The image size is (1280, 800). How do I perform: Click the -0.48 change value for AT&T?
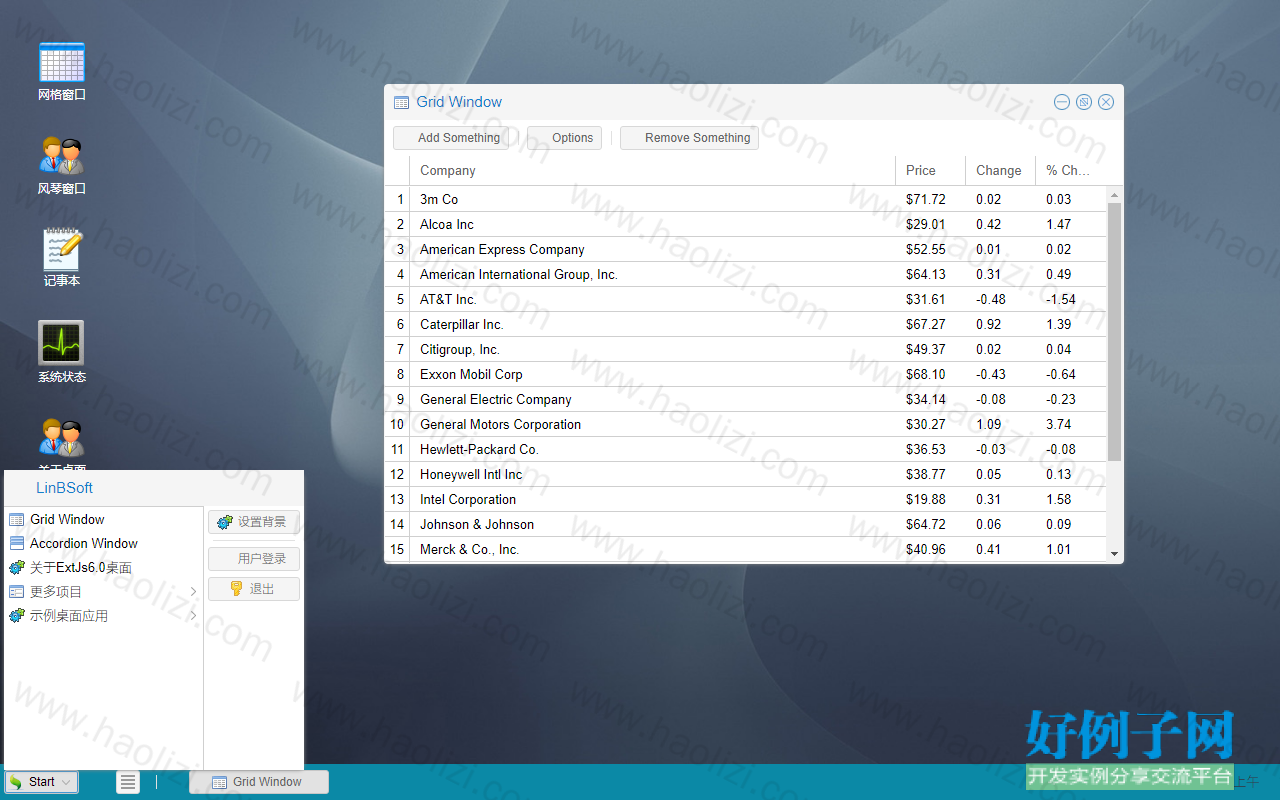click(1000, 299)
